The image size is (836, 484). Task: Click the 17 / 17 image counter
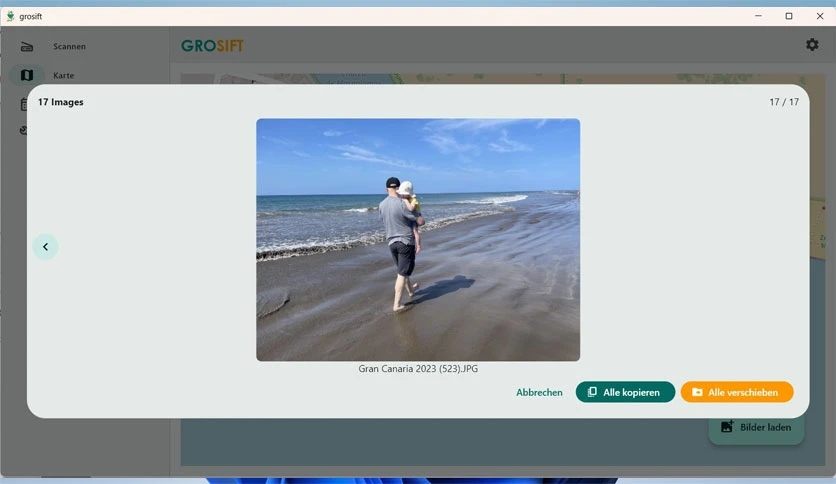coord(784,102)
